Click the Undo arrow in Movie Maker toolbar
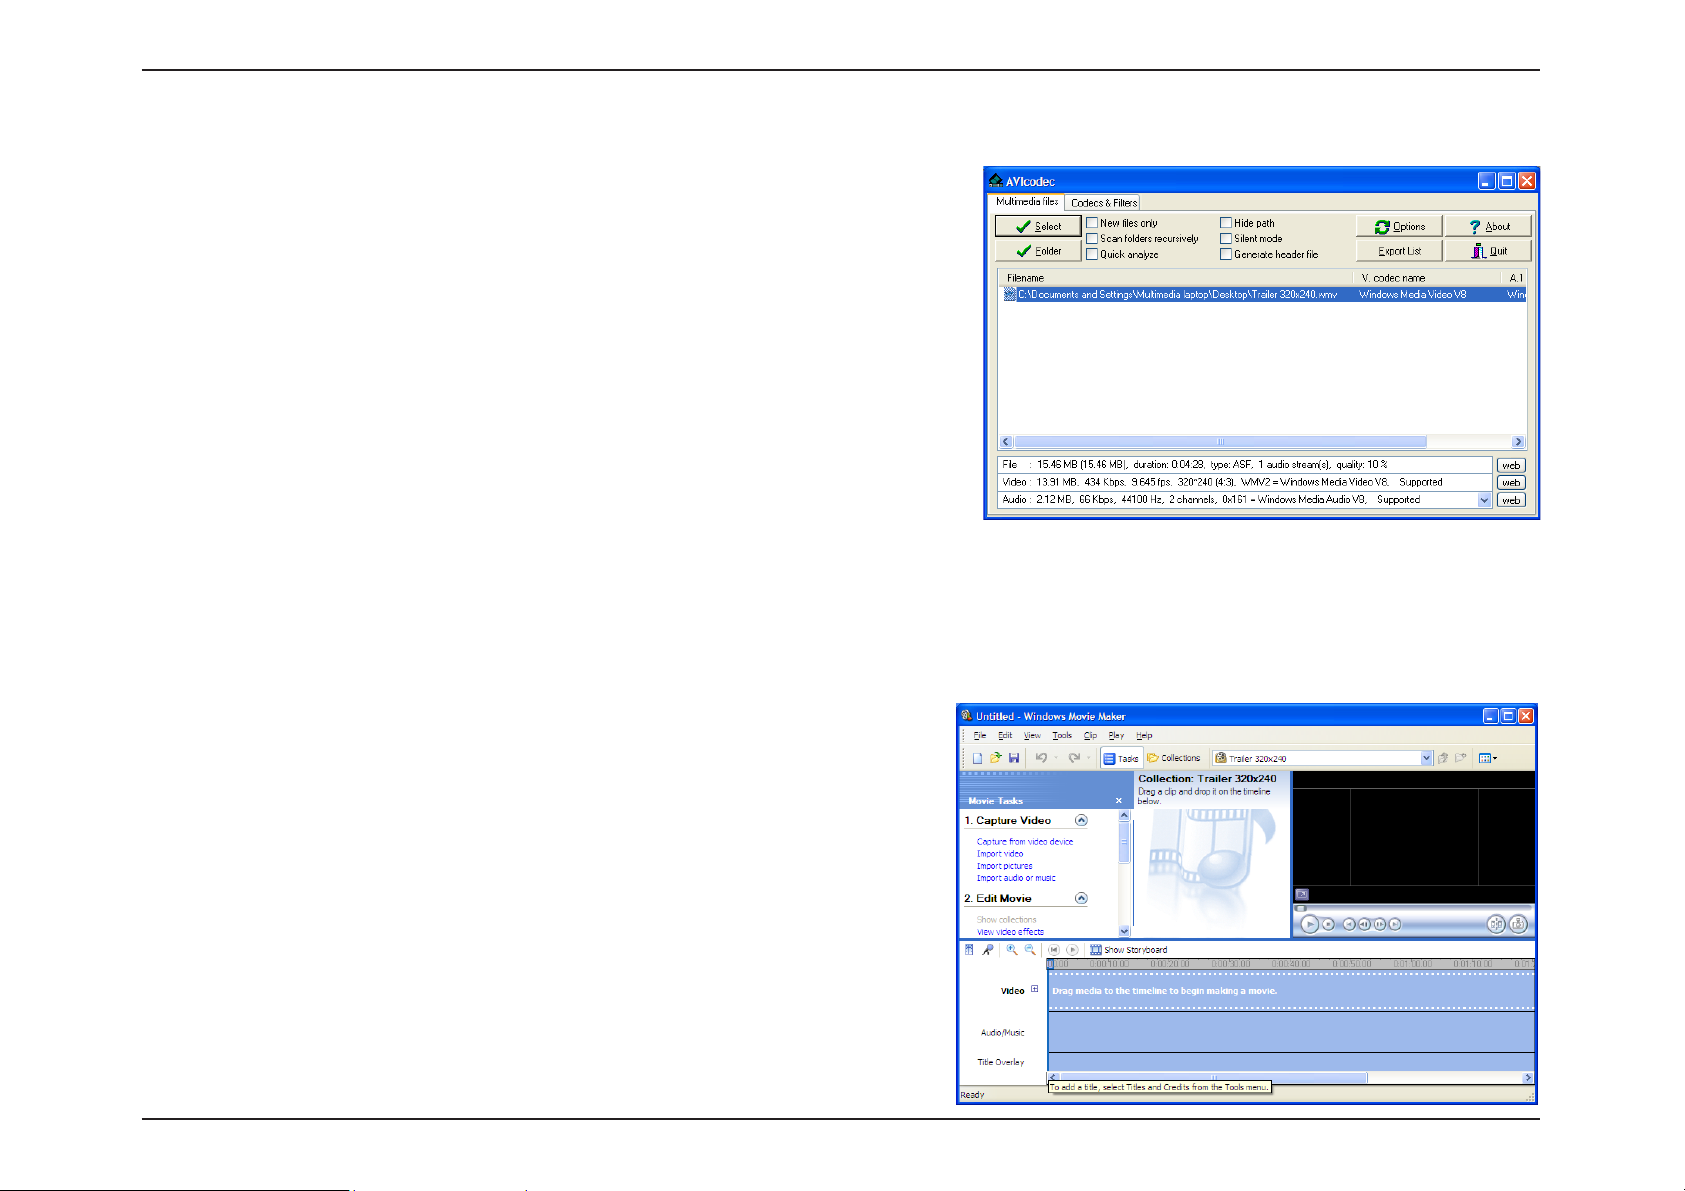The width and height of the screenshot is (1685, 1191). click(1041, 758)
